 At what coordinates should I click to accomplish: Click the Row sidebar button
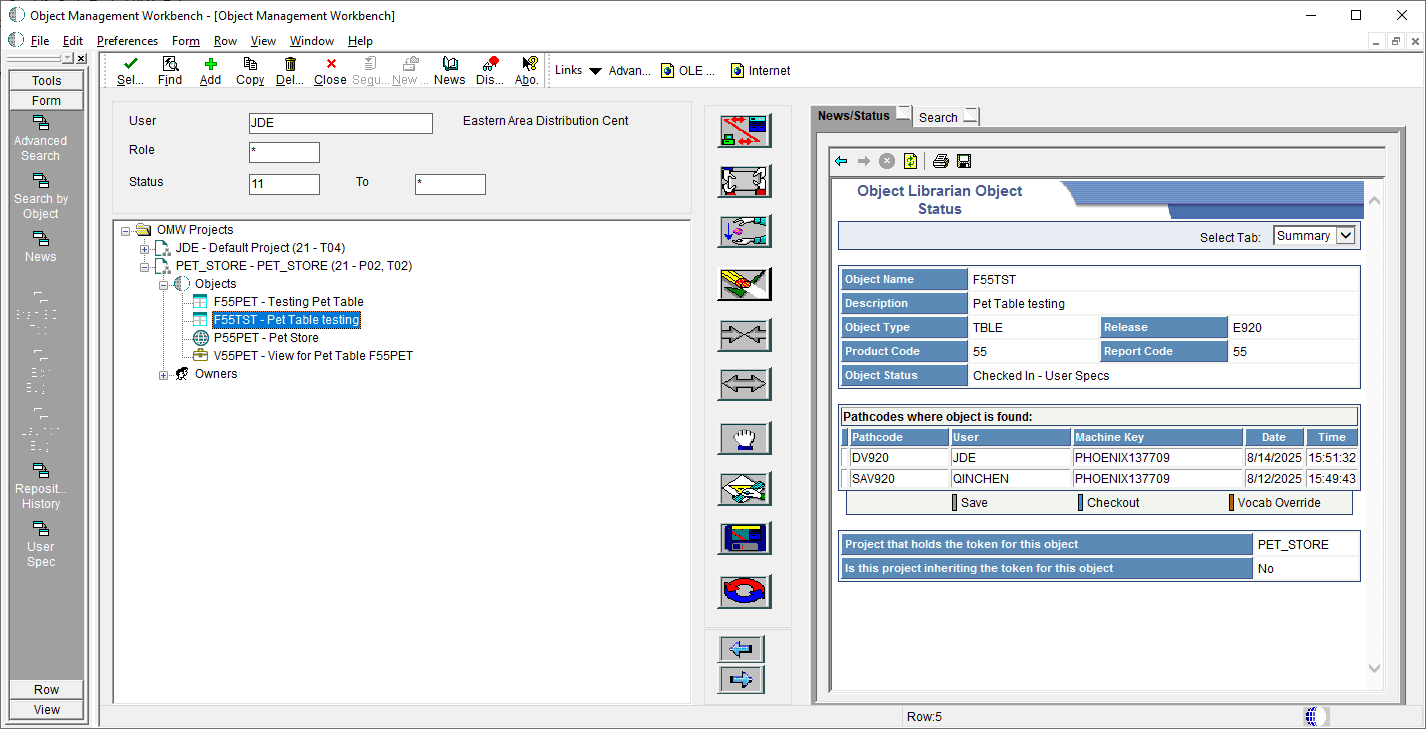click(x=47, y=690)
